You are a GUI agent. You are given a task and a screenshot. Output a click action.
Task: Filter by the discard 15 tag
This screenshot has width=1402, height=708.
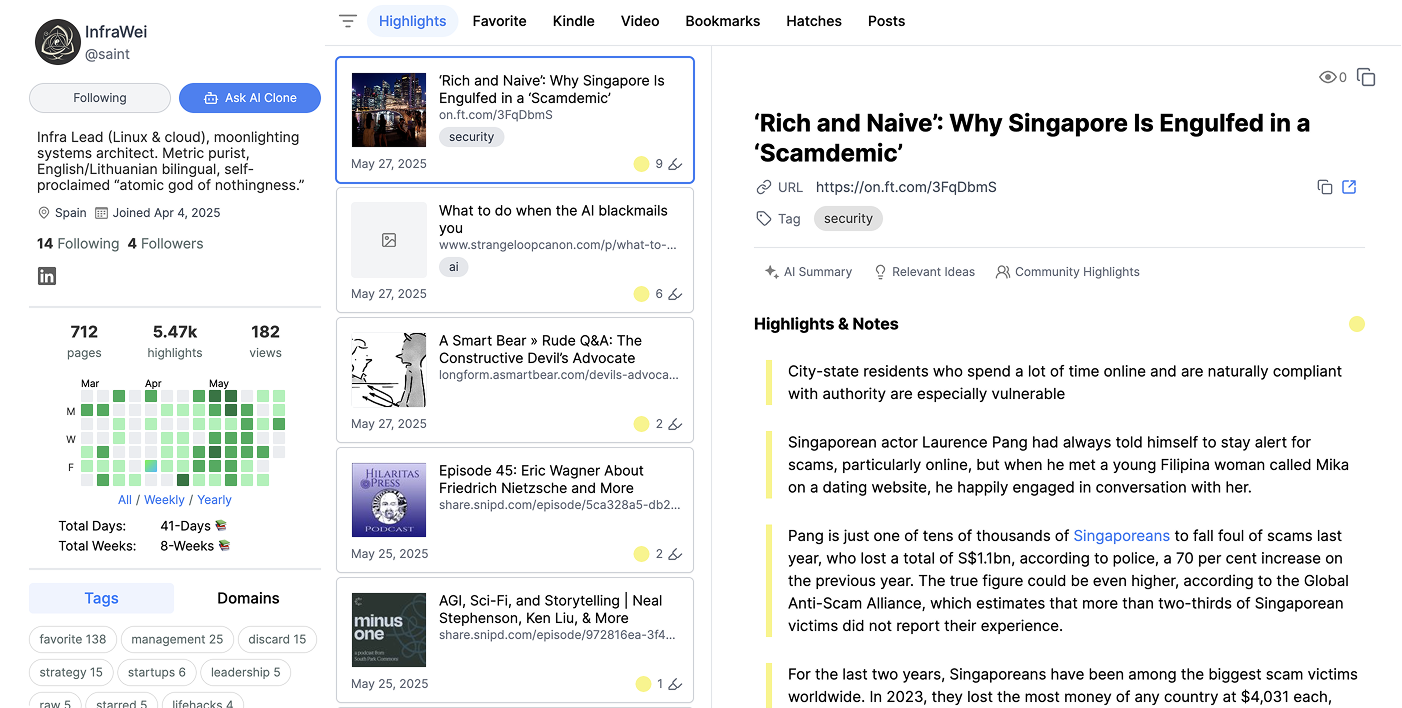[x=277, y=640]
